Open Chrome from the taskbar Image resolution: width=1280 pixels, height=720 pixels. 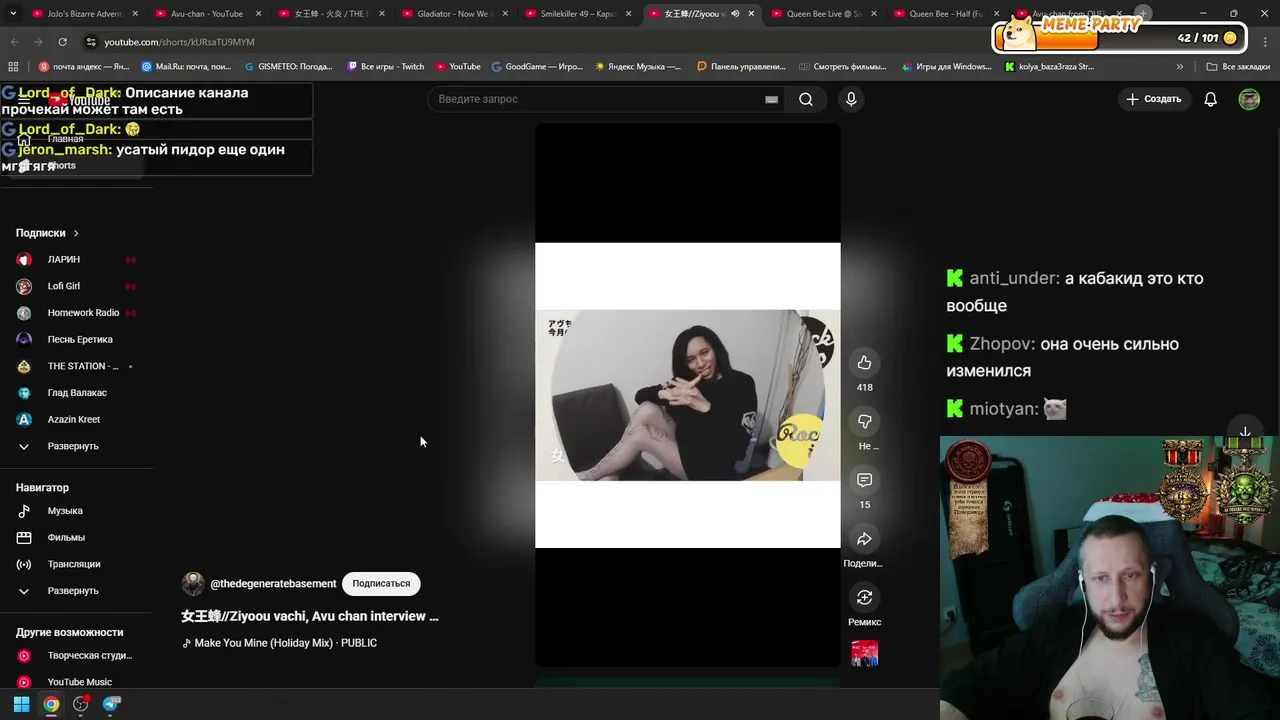click(x=51, y=704)
